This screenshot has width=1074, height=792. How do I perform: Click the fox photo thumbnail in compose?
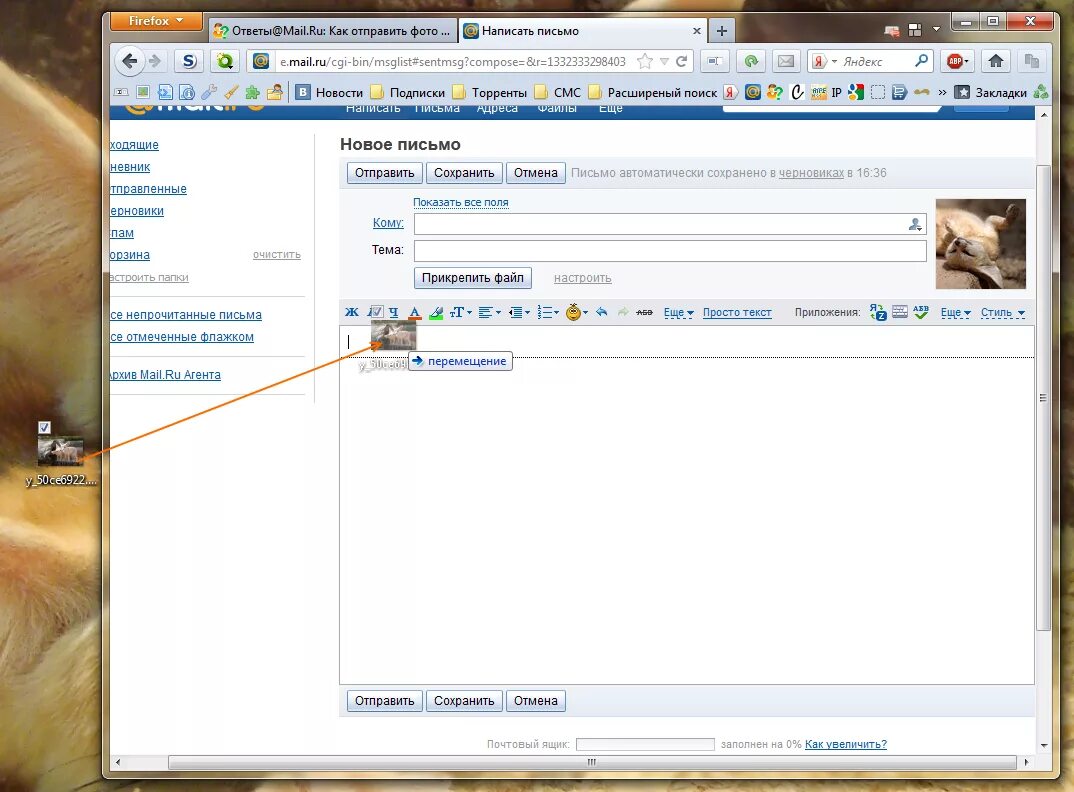(x=981, y=244)
